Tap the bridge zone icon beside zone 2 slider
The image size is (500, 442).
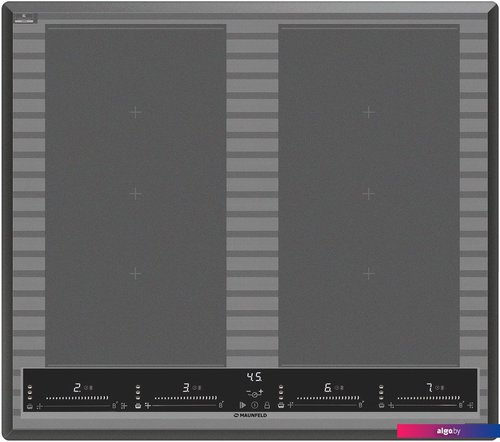(124, 406)
